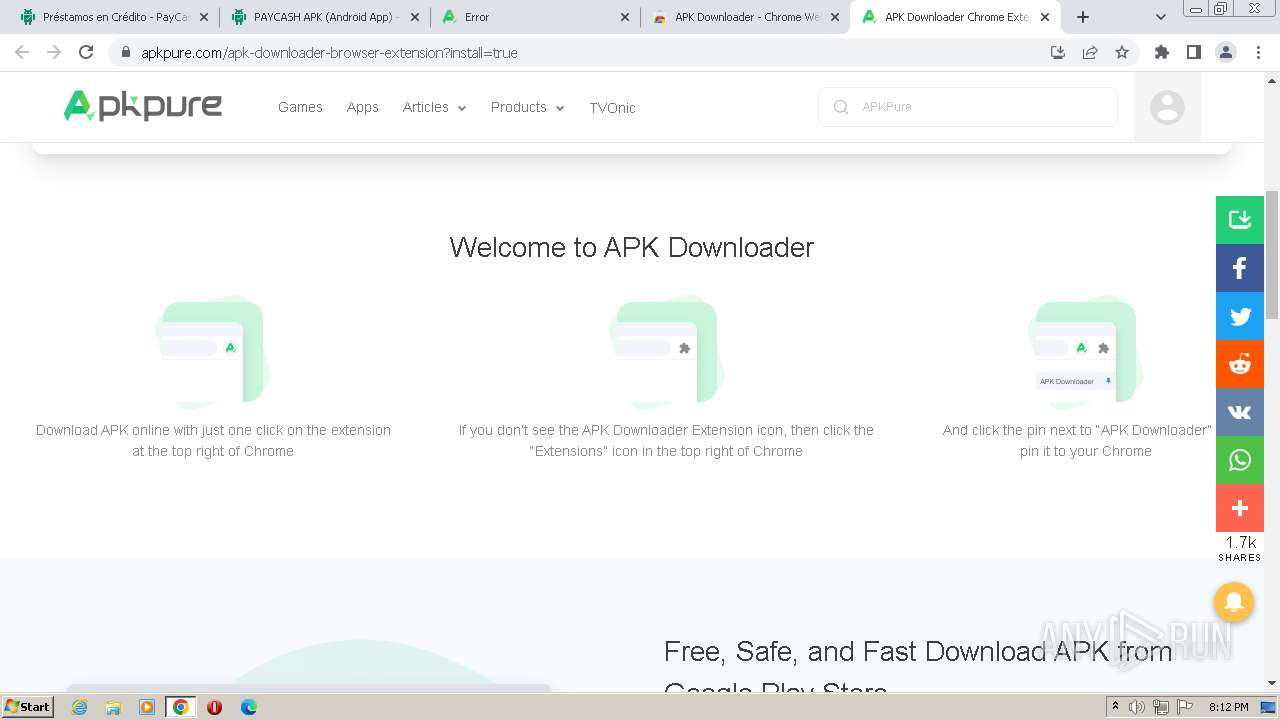Viewport: 1280px width, 720px height.
Task: Switch to APK Downloader Chrome Web Store tab
Action: pyautogui.click(x=745, y=17)
